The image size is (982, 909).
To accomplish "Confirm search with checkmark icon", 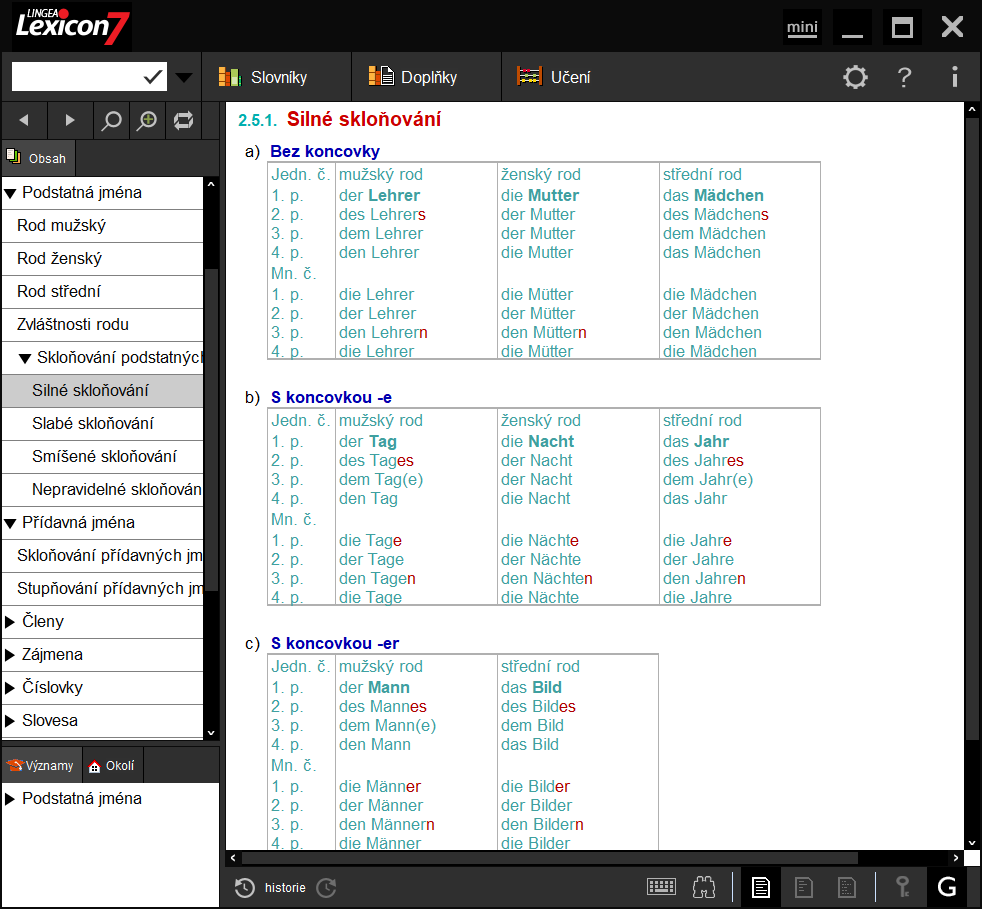I will tap(153, 77).
